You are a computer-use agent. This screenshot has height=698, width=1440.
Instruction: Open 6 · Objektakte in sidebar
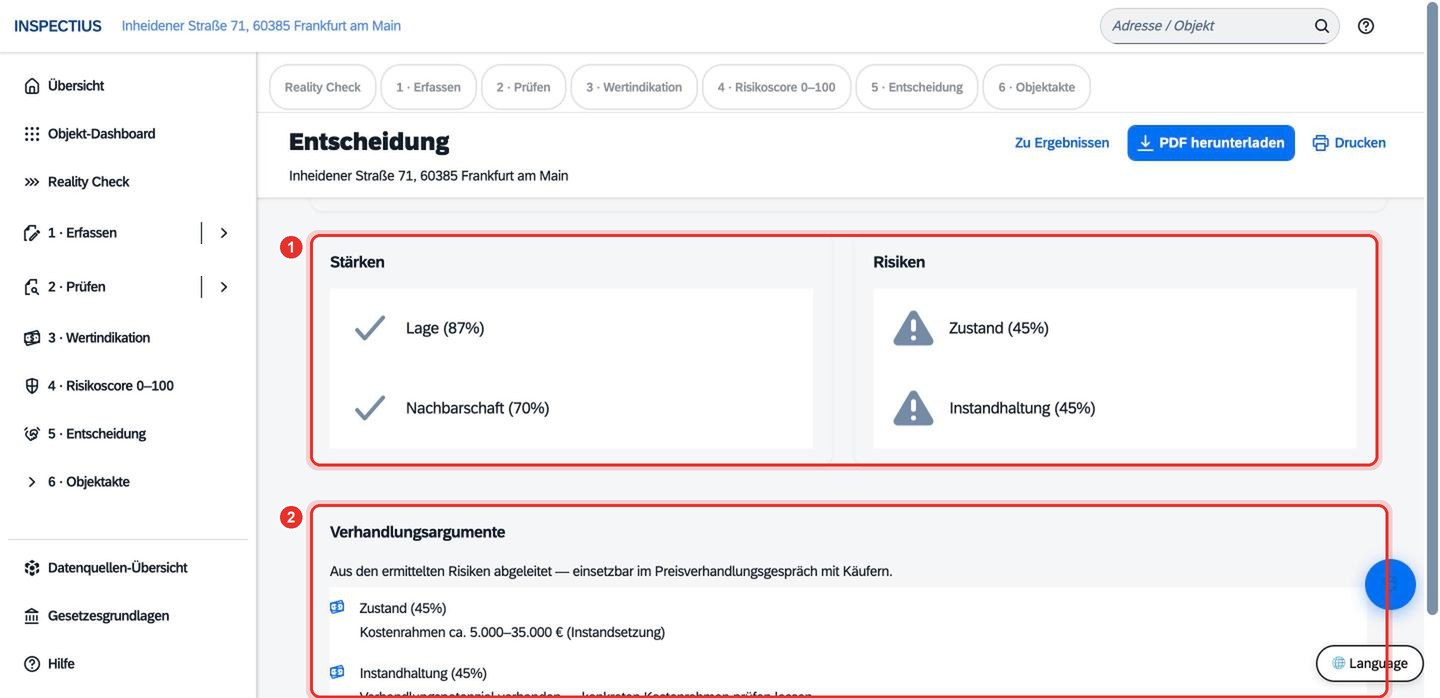(x=89, y=482)
